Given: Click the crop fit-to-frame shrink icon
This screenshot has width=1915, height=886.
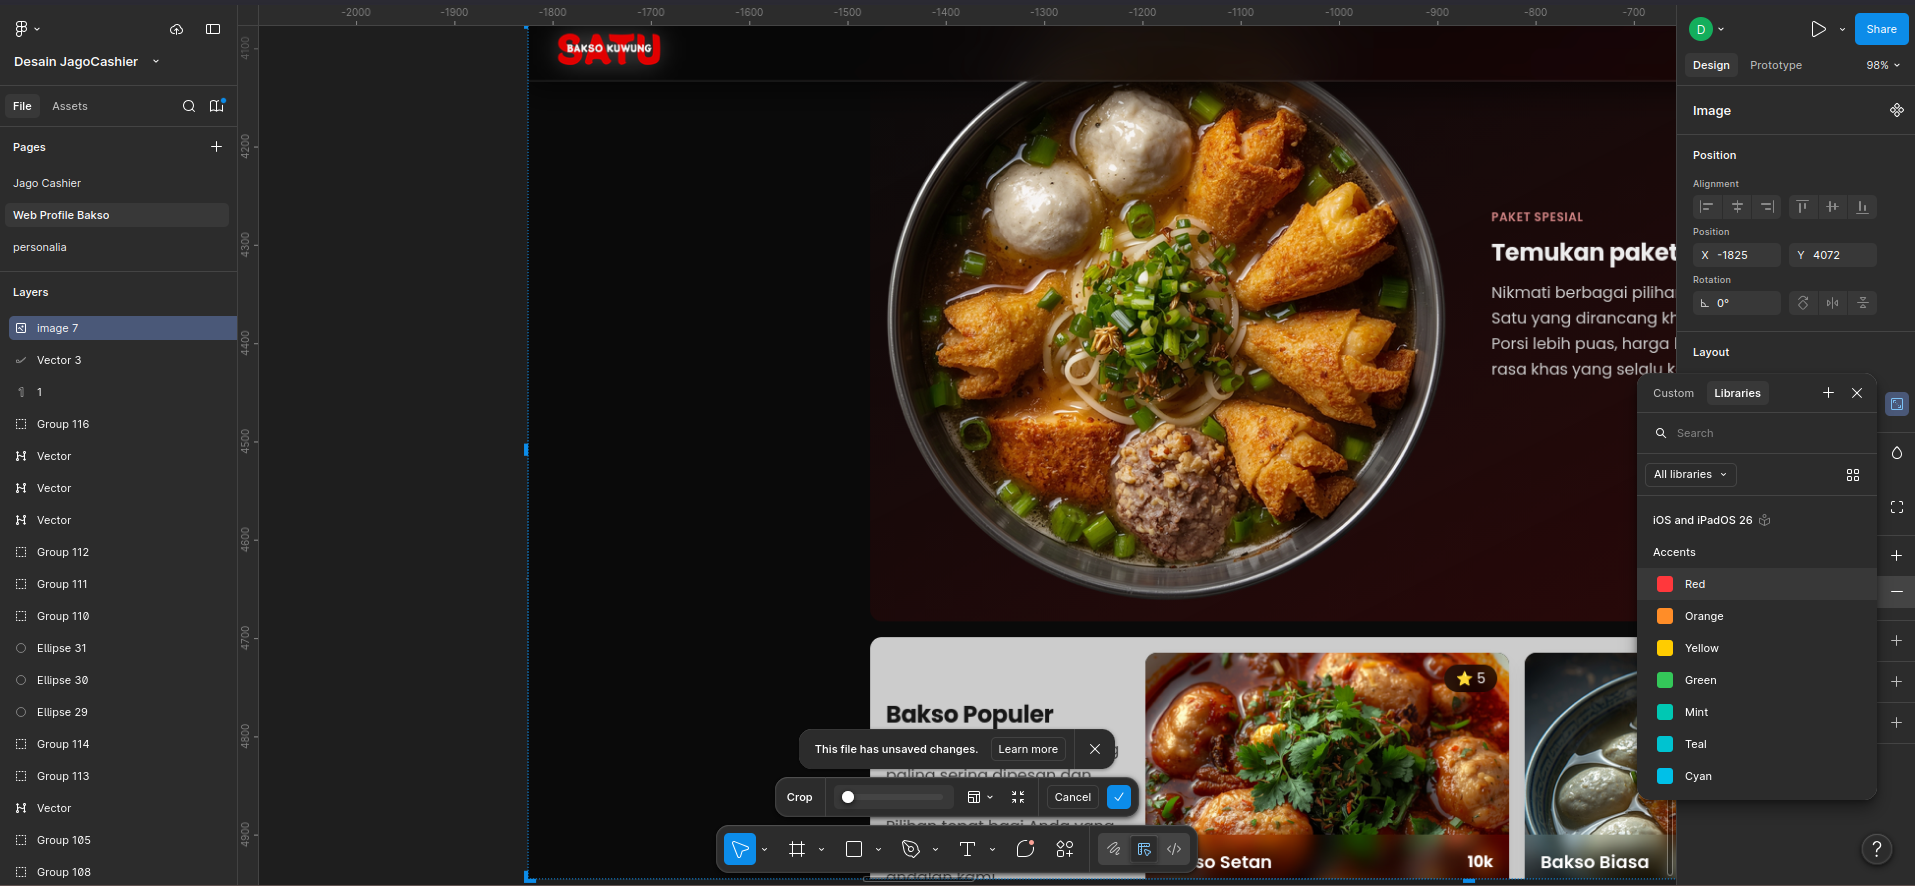Looking at the screenshot, I should click(1018, 797).
